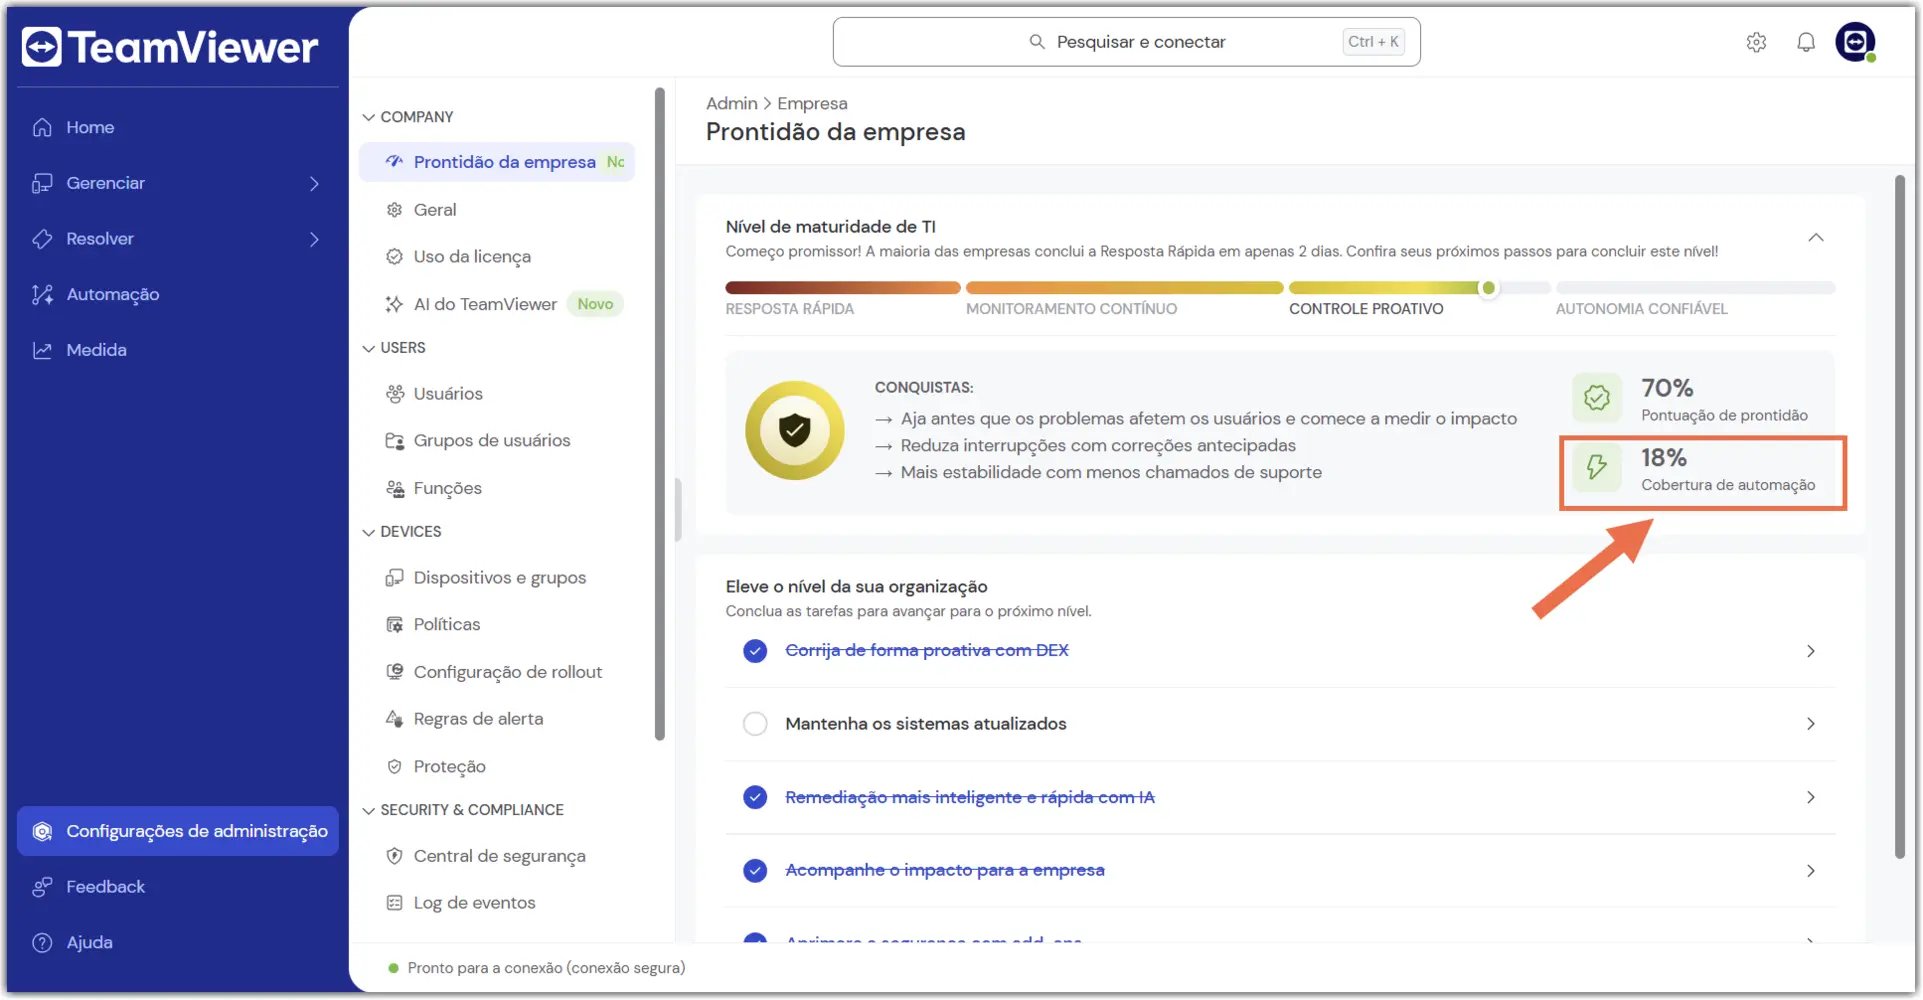The image size is (1923, 1000).
Task: Click the admin menu vertical scrollbar
Action: (x=659, y=414)
